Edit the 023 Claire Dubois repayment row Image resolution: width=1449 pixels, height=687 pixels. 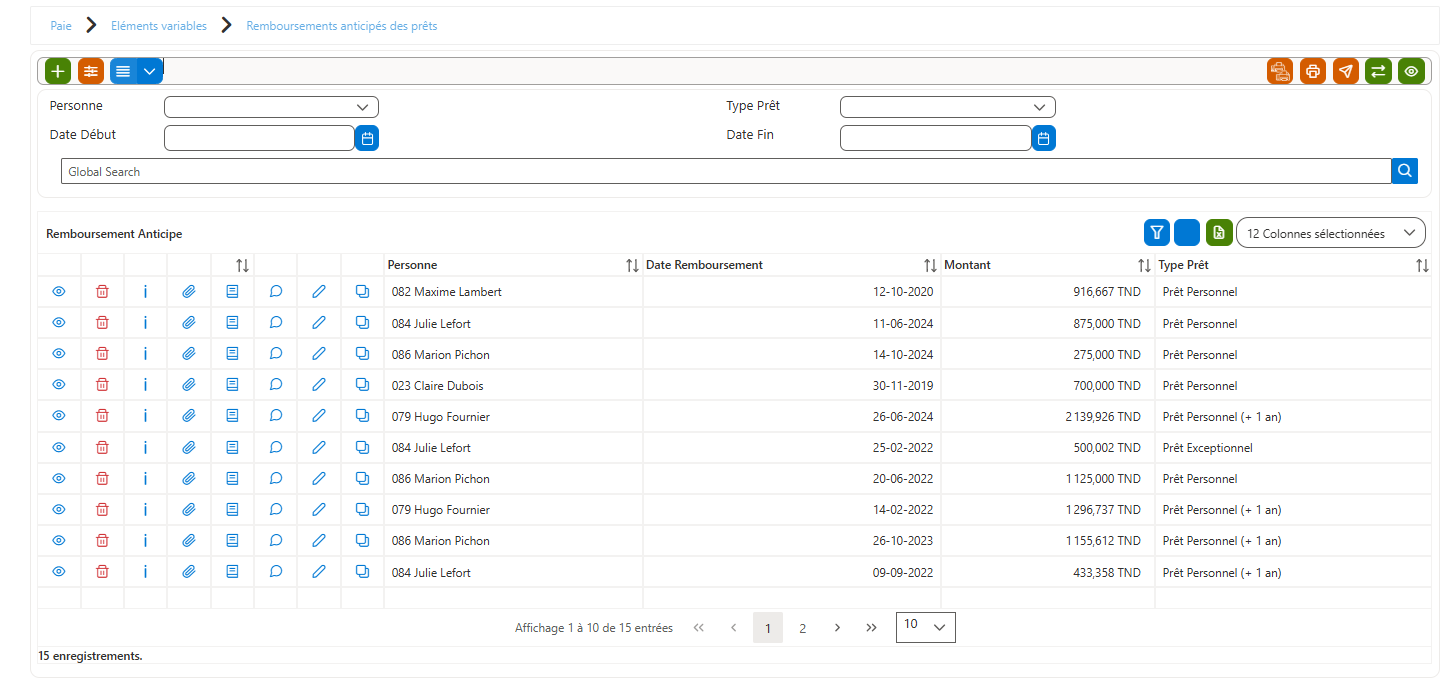pyautogui.click(x=319, y=385)
